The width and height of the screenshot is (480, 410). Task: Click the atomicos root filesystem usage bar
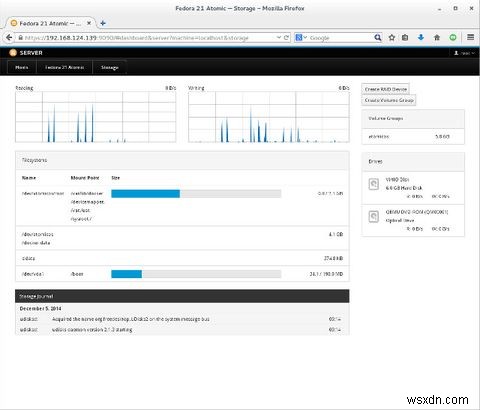click(x=196, y=194)
